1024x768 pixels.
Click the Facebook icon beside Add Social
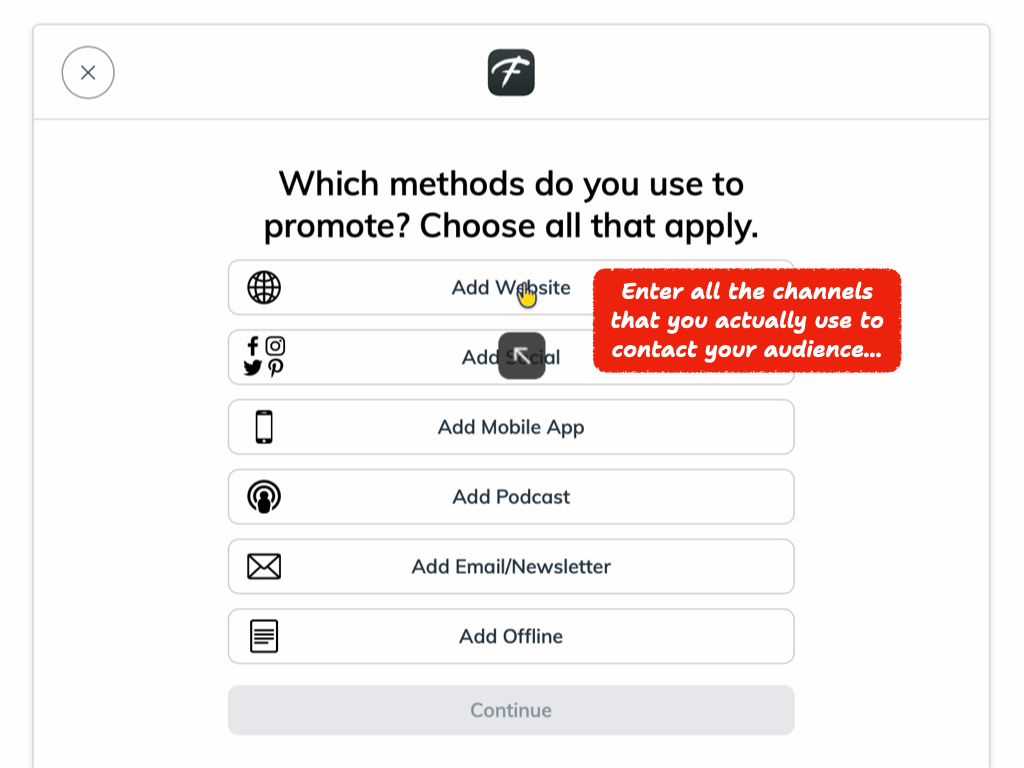click(x=253, y=345)
